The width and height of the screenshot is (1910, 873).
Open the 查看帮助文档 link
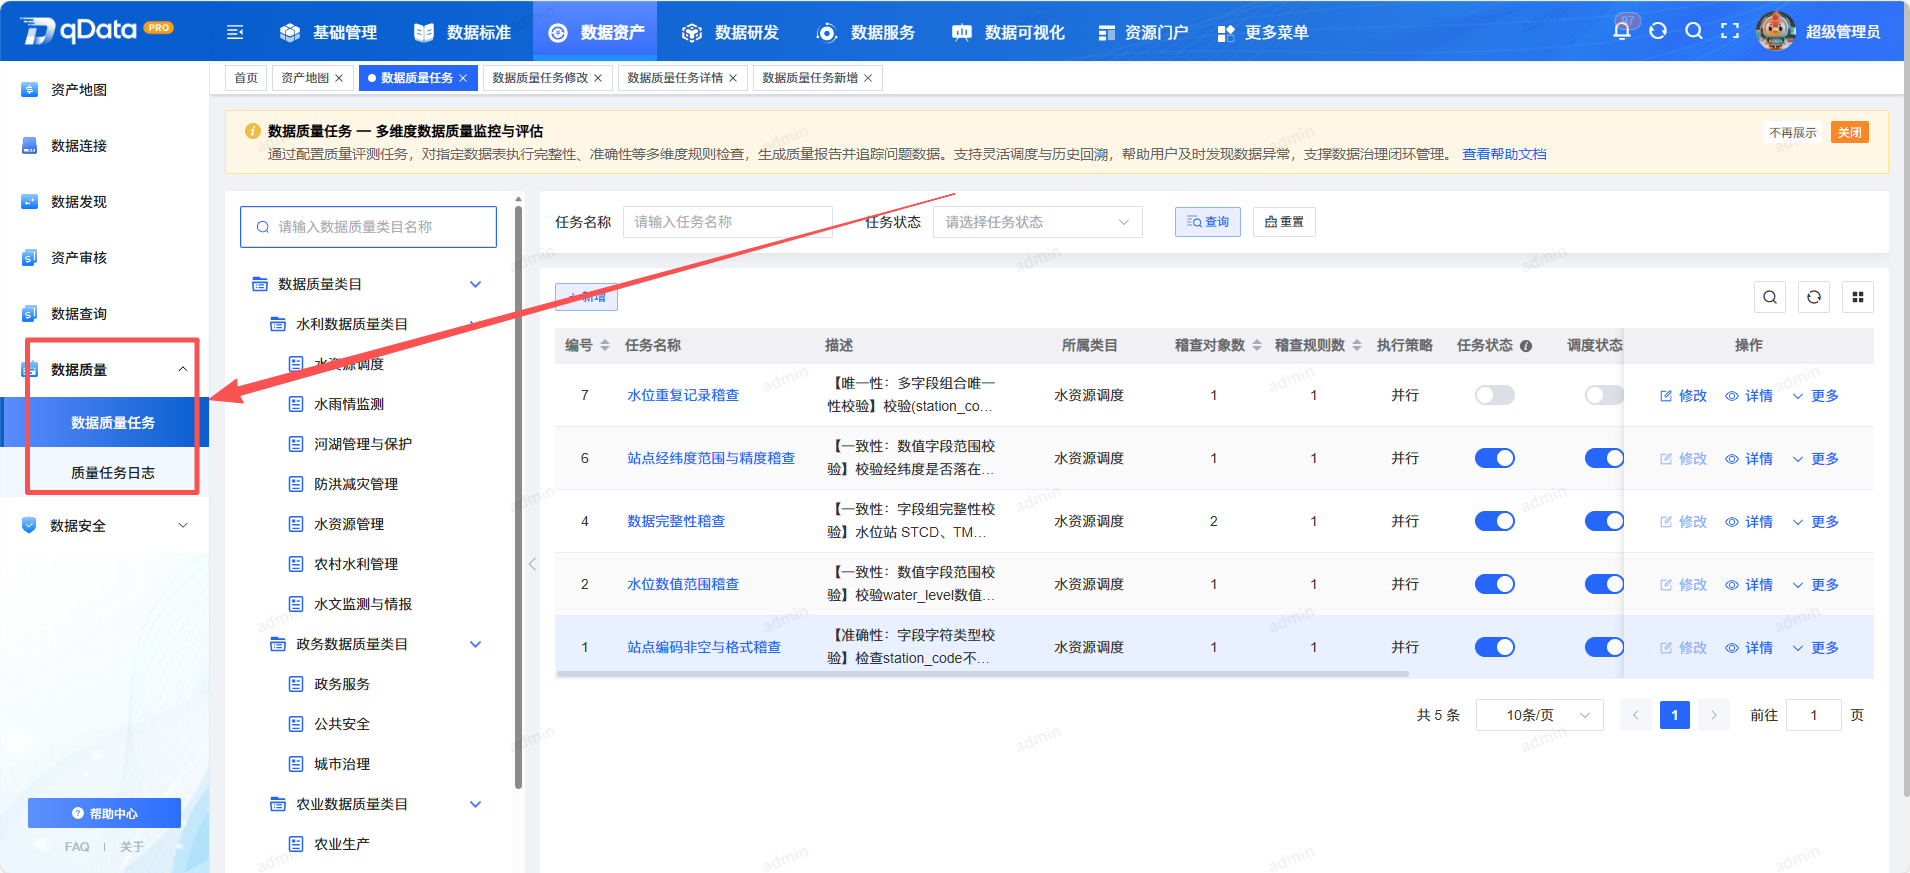click(x=1504, y=154)
